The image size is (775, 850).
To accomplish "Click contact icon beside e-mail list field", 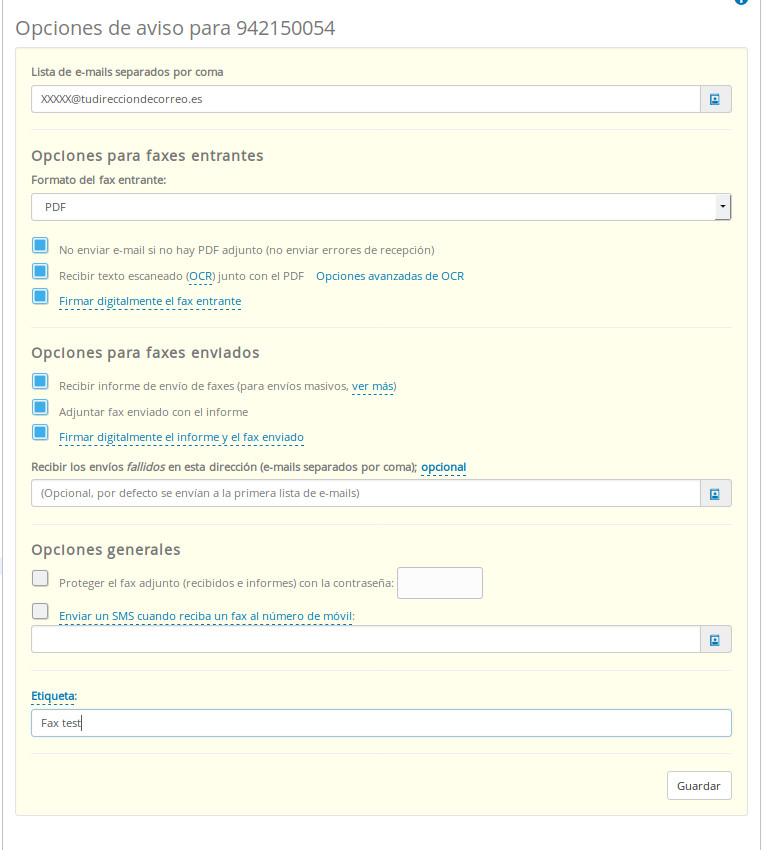I will [x=715, y=99].
